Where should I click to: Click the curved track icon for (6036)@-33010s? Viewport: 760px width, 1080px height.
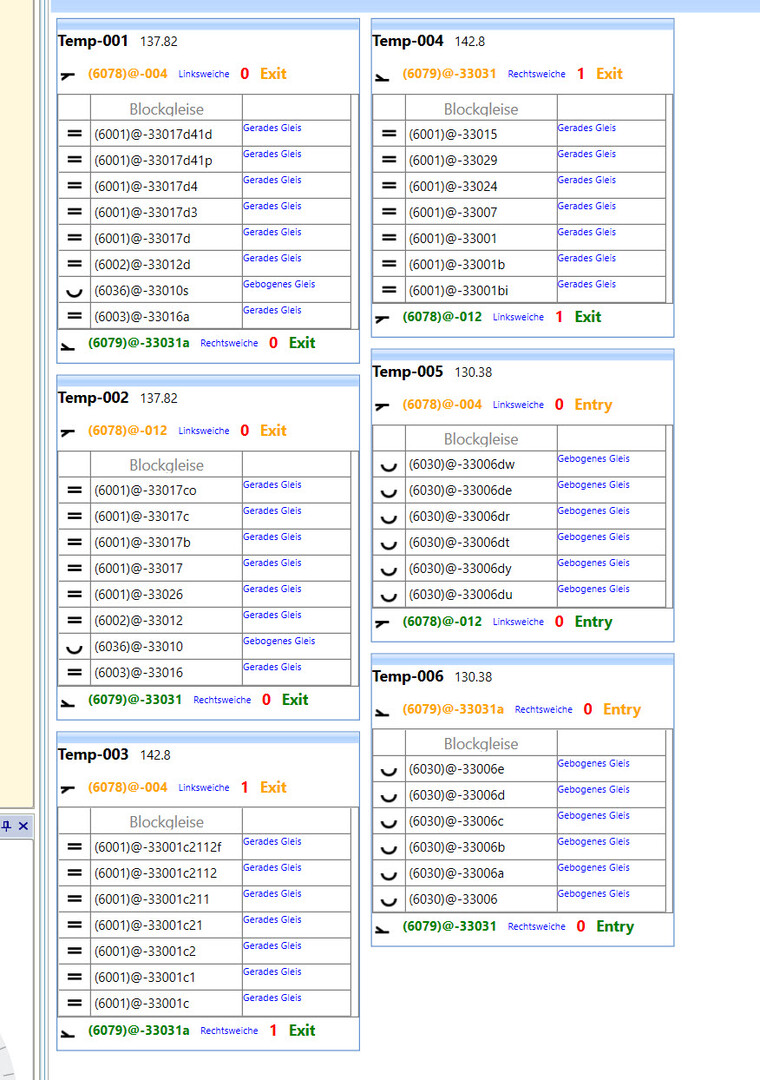point(74,291)
